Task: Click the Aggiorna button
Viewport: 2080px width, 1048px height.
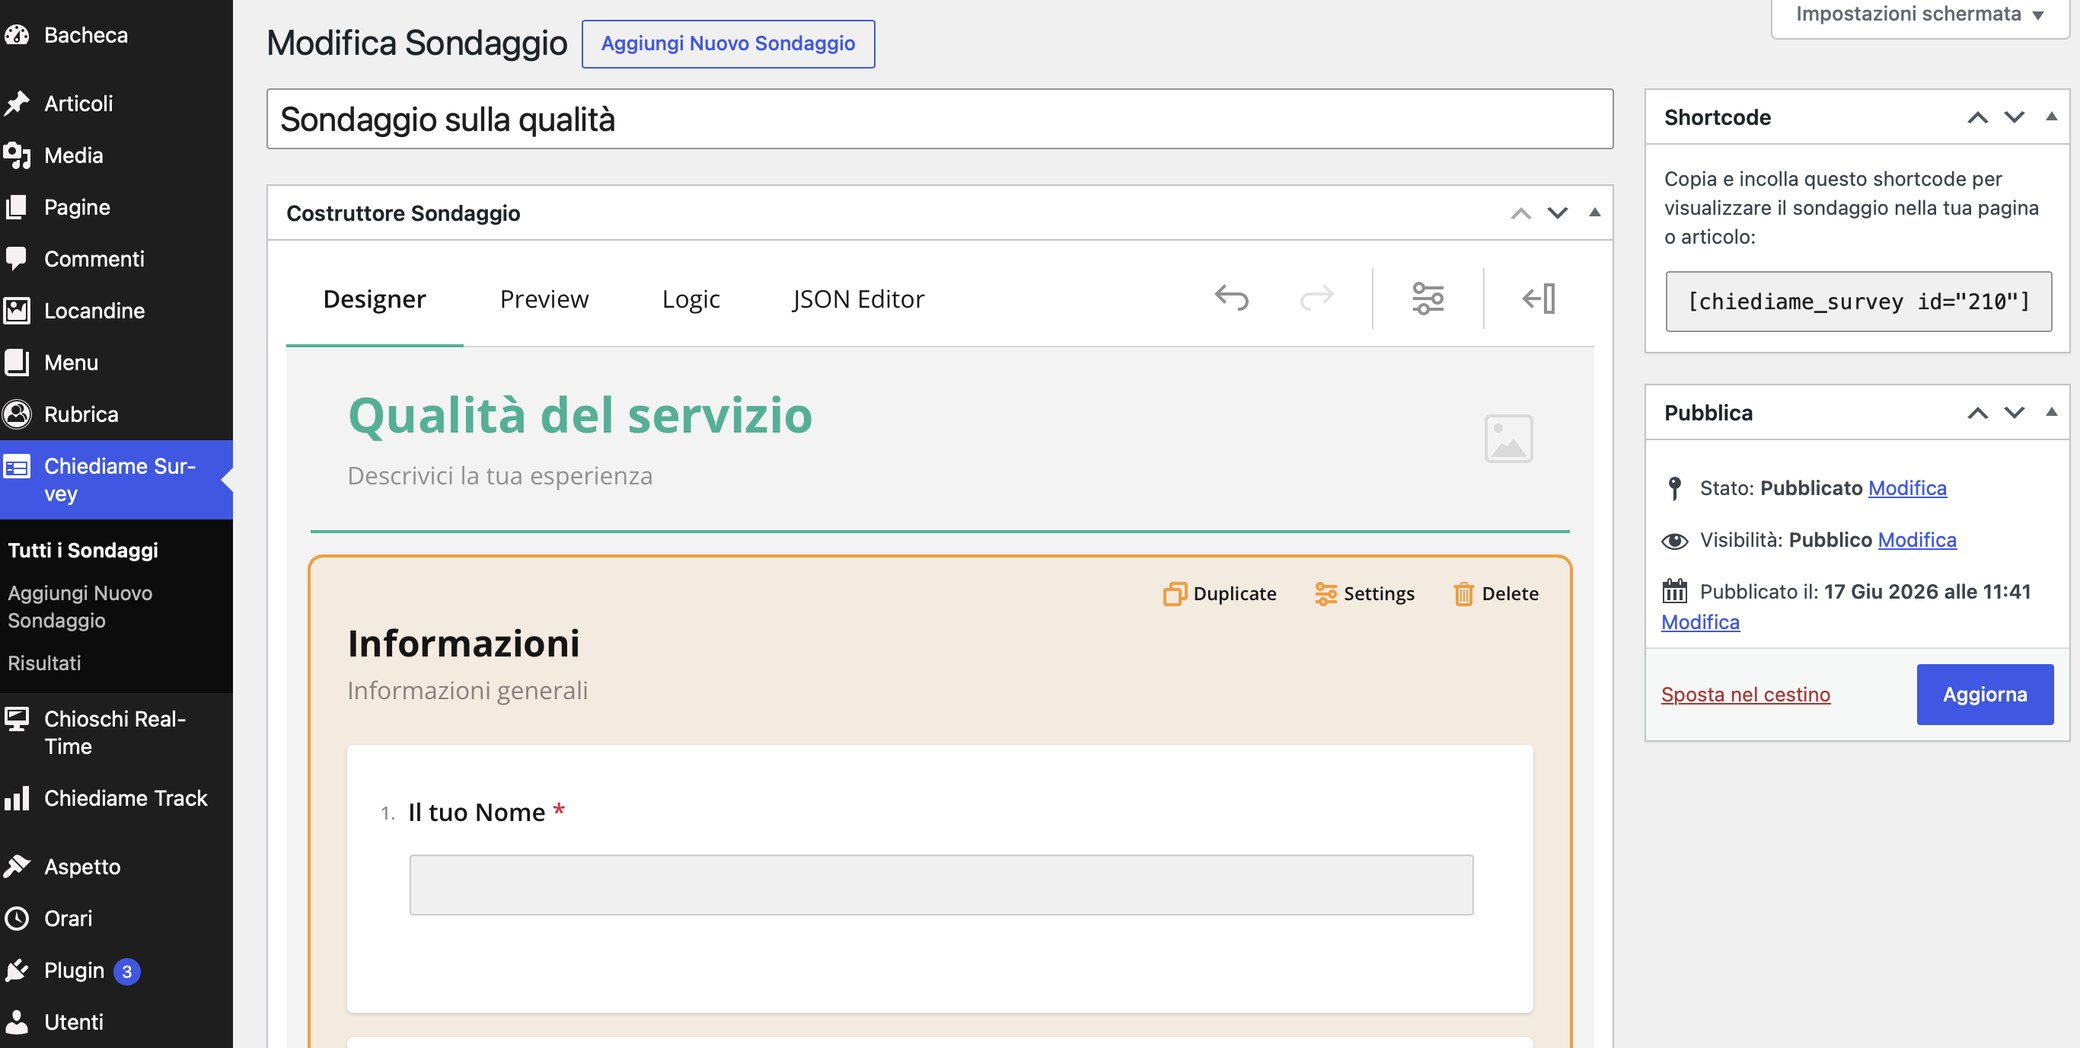Action: pyautogui.click(x=1985, y=694)
